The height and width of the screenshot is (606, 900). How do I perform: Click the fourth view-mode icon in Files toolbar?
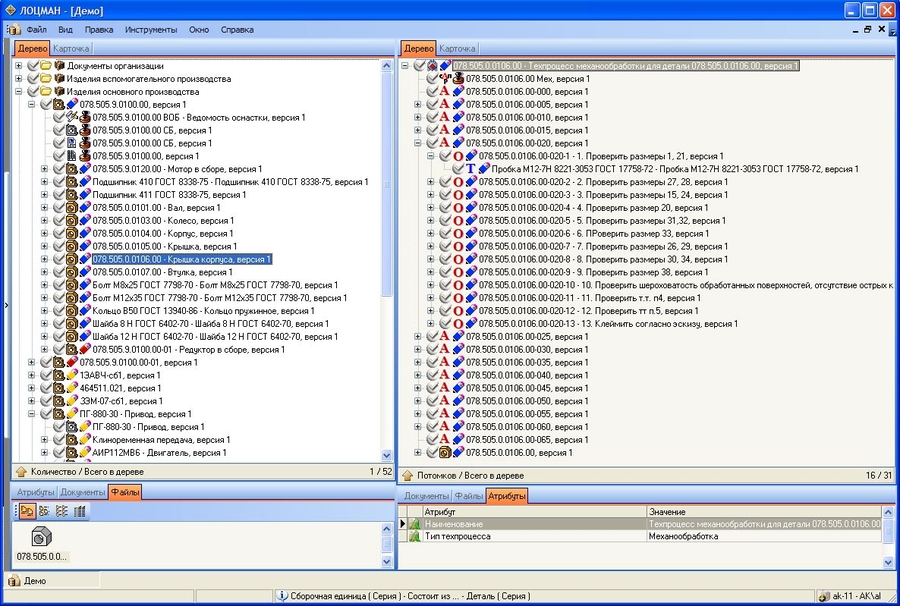79,511
